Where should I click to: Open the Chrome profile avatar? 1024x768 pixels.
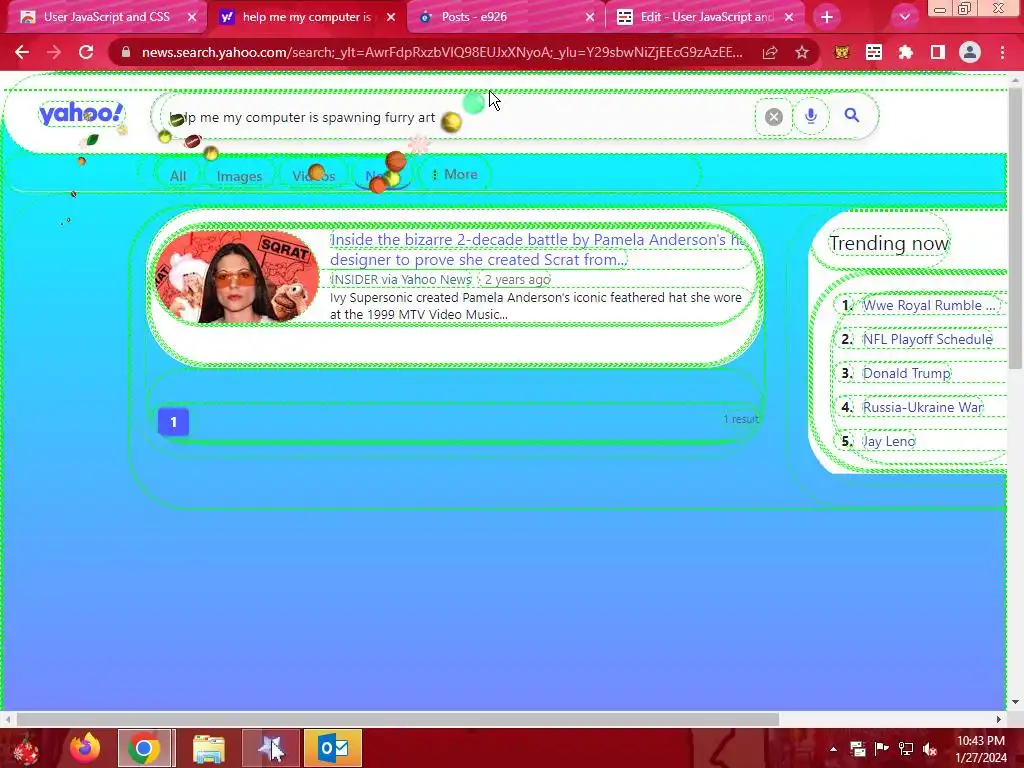click(970, 52)
